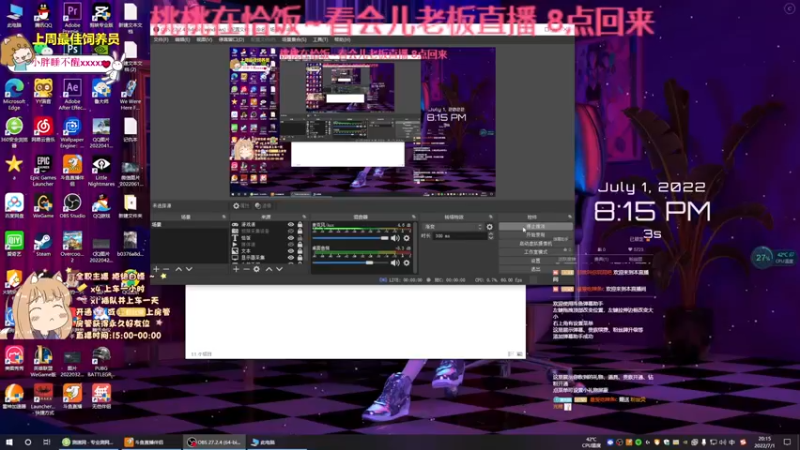The width and height of the screenshot is (800, 450).
Task: Pop out the audio mixer dock via its header icon
Action: tap(413, 217)
